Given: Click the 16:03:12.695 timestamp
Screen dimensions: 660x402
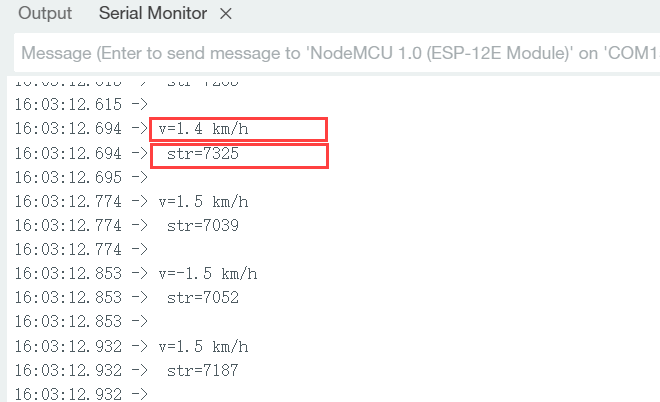Looking at the screenshot, I should [x=68, y=177].
